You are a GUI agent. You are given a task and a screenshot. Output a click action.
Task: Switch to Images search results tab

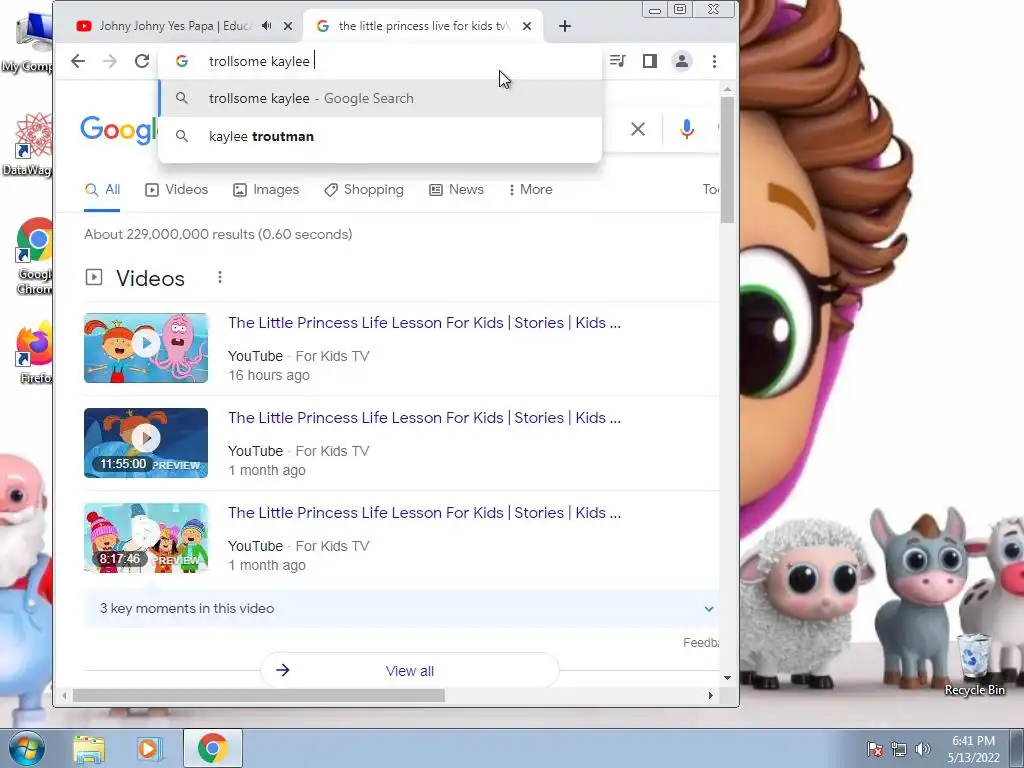pos(266,190)
